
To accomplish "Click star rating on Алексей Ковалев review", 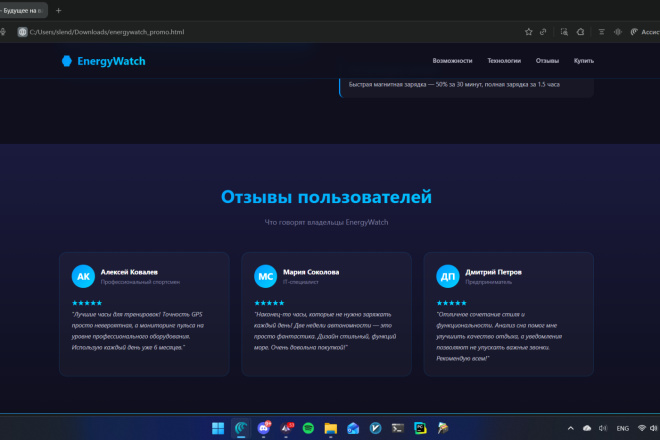I will click(x=87, y=303).
